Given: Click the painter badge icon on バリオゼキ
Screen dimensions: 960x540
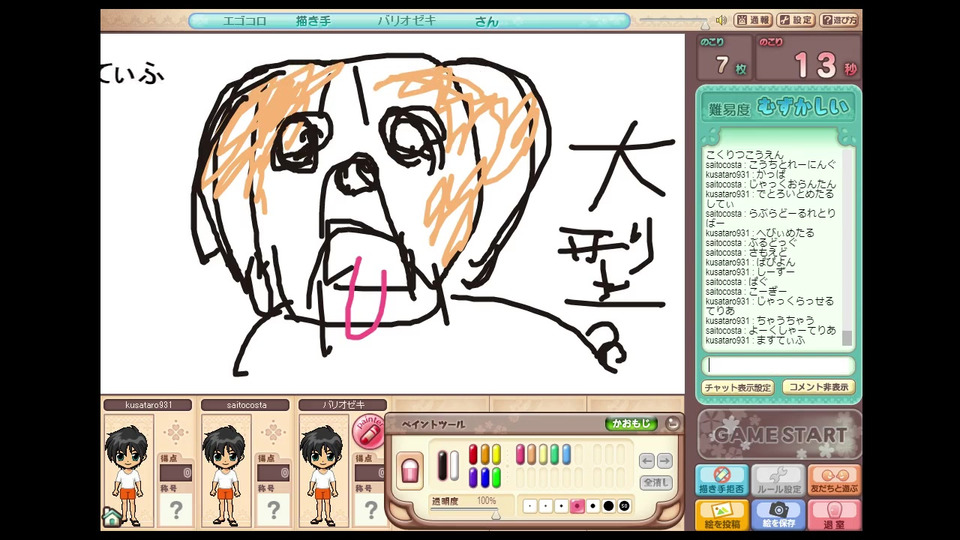Looking at the screenshot, I should pos(370,432).
